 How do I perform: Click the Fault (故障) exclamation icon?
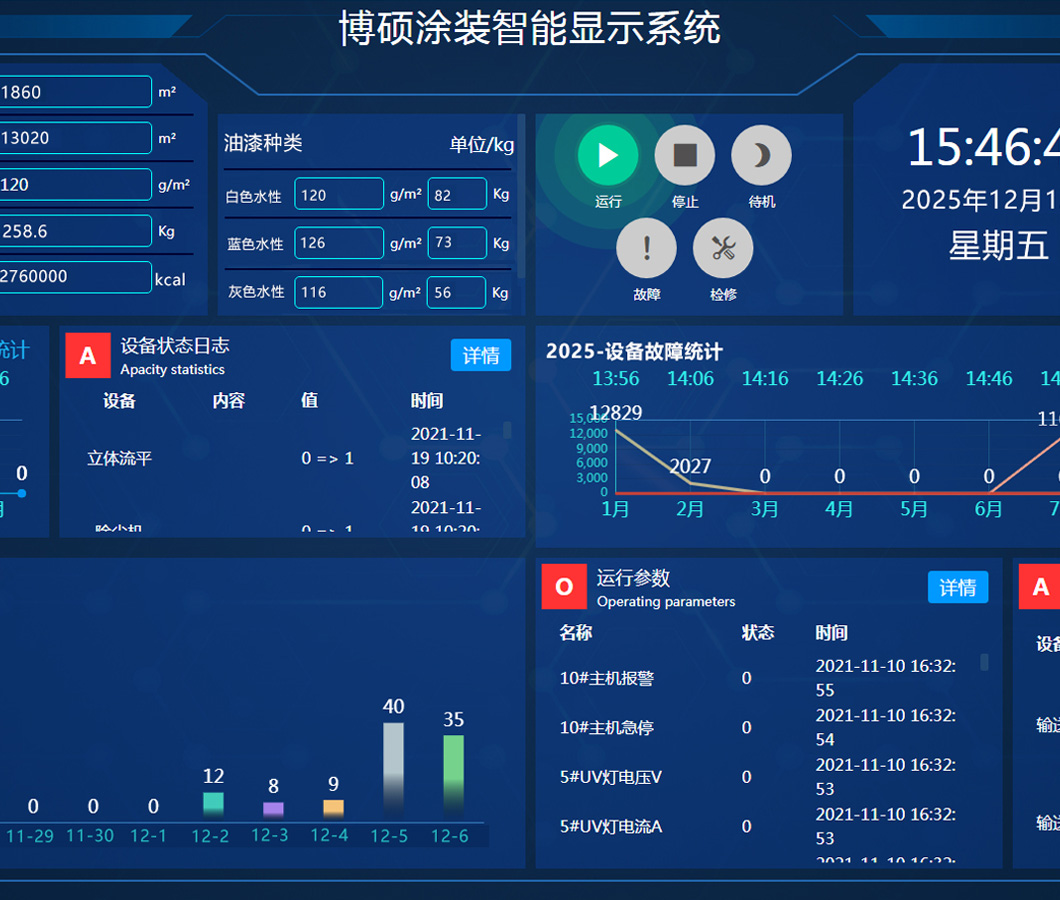point(646,248)
